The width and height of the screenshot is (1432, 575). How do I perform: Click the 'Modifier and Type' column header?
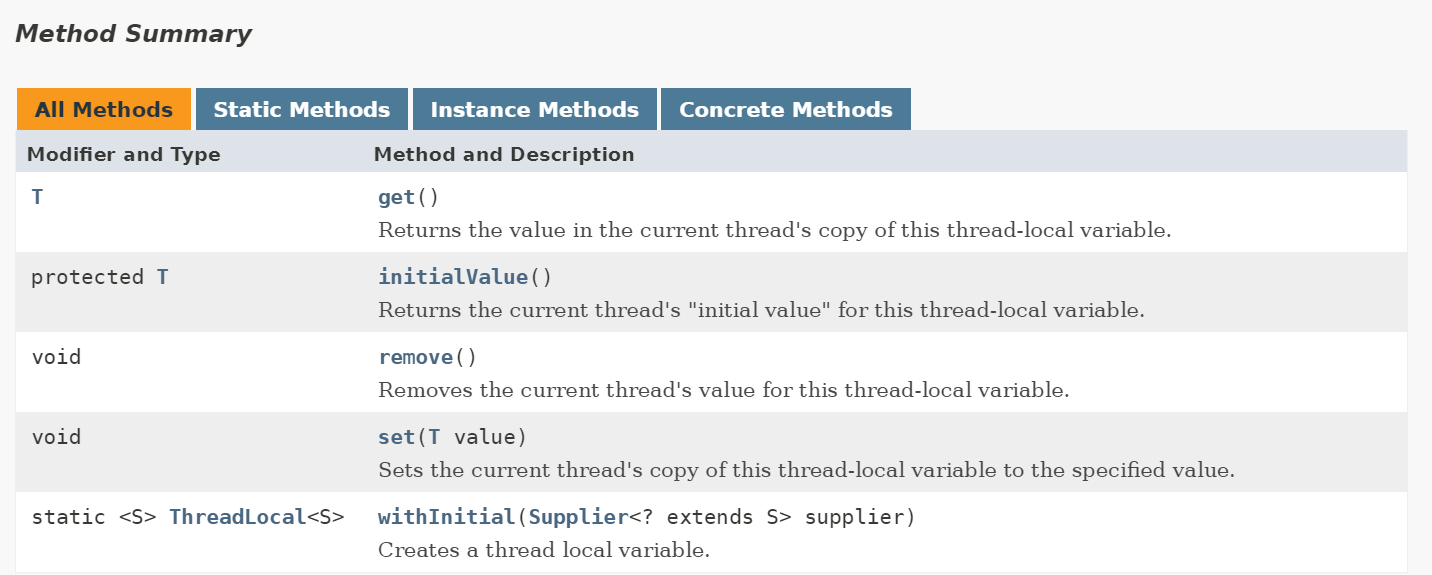[123, 155]
